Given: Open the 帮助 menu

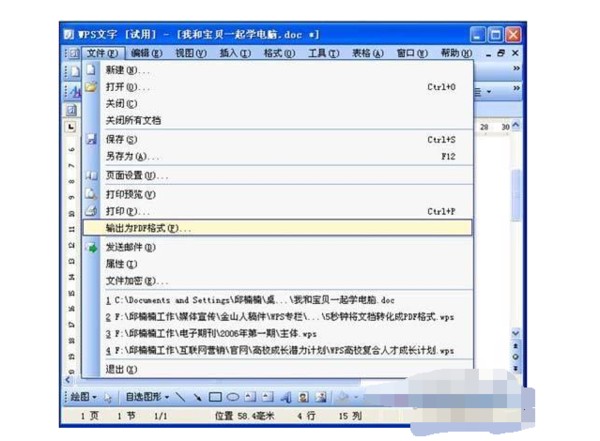Looking at the screenshot, I should point(456,53).
